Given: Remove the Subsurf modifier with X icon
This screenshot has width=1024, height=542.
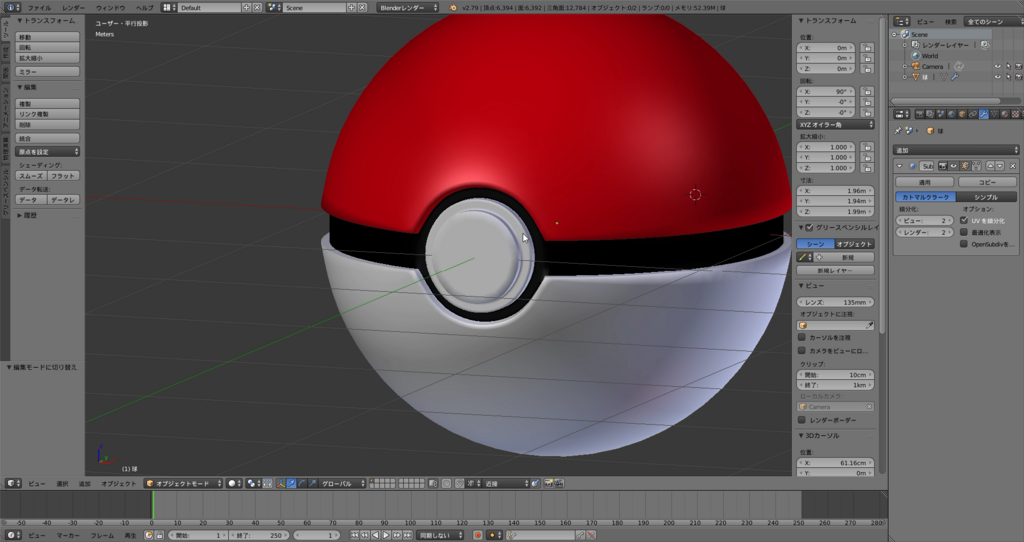Looking at the screenshot, I should pyautogui.click(x=1013, y=166).
